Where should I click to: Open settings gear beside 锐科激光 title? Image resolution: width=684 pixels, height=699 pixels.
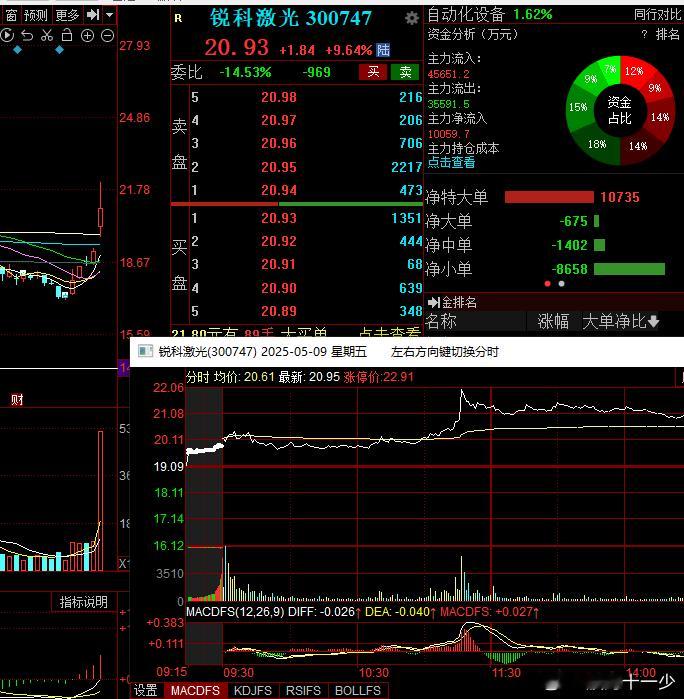412,18
